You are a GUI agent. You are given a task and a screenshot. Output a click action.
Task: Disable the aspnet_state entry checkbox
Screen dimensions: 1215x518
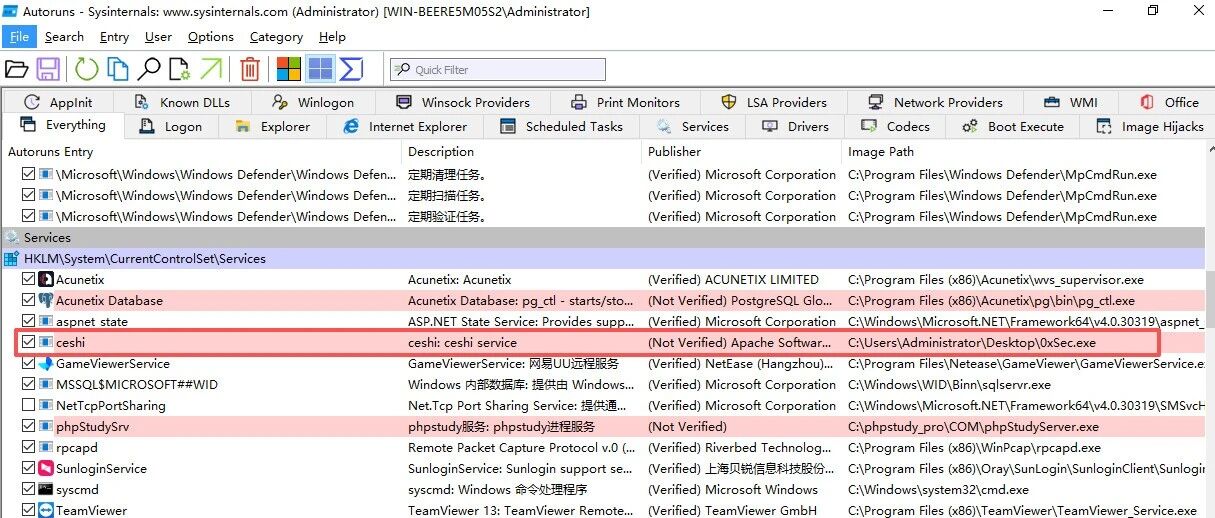tap(28, 322)
